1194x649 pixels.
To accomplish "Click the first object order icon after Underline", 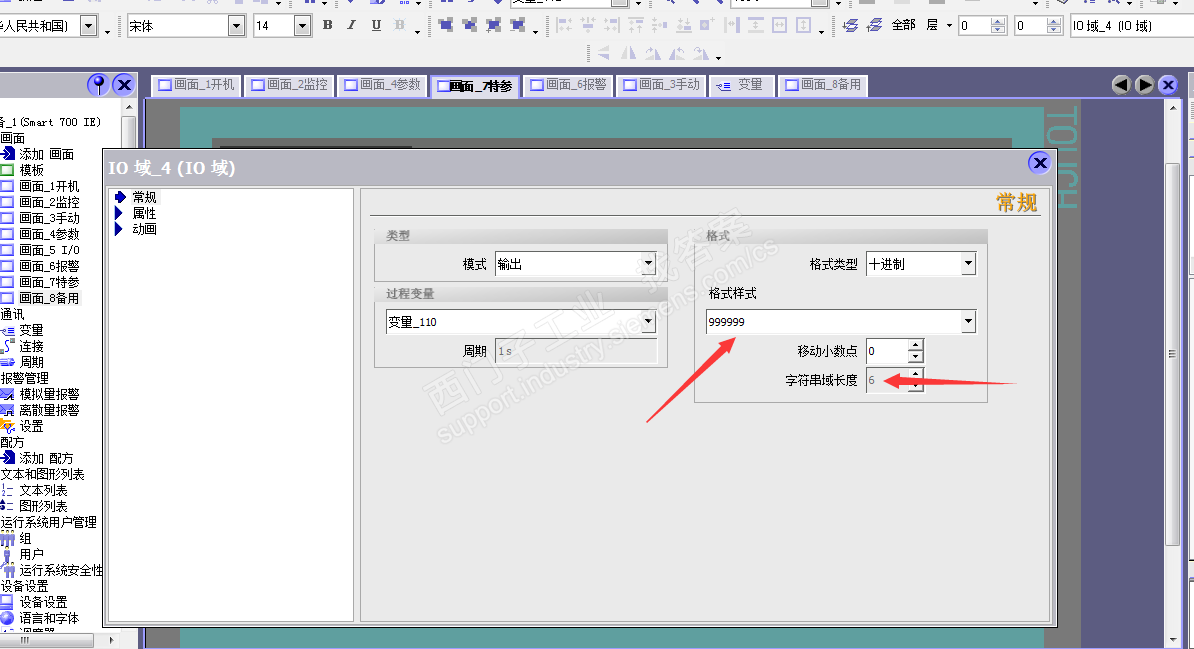I will click(x=446, y=25).
